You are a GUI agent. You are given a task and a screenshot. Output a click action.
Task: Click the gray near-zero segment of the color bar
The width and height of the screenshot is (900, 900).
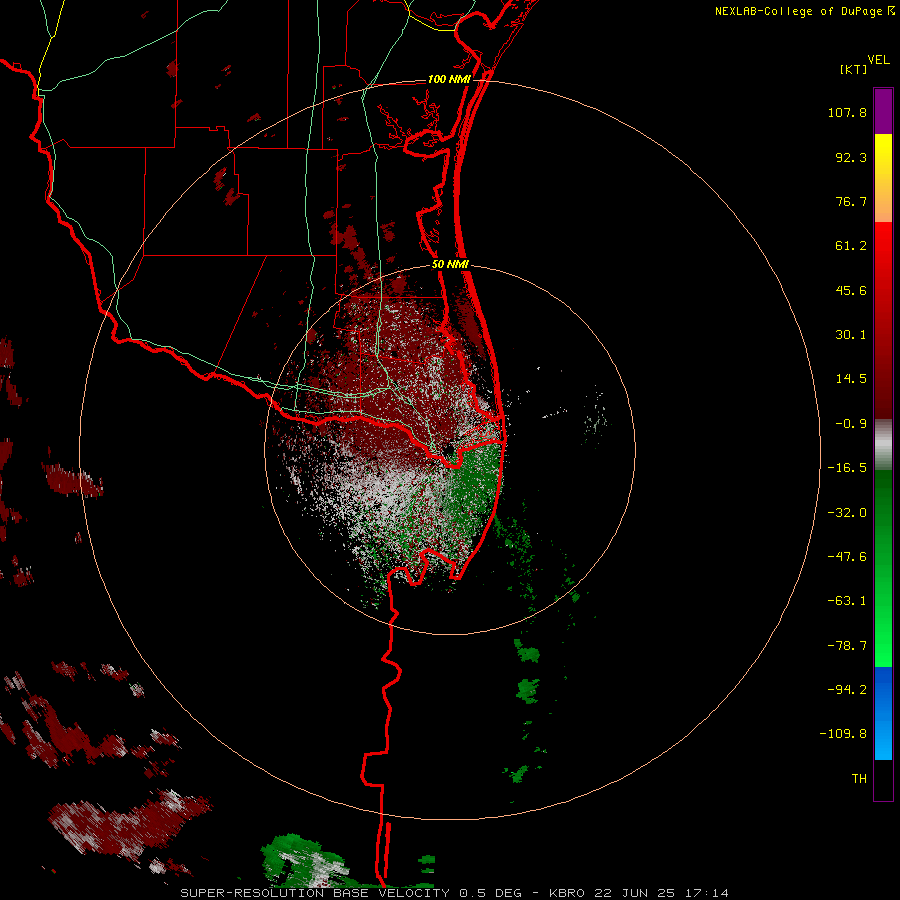(x=883, y=445)
